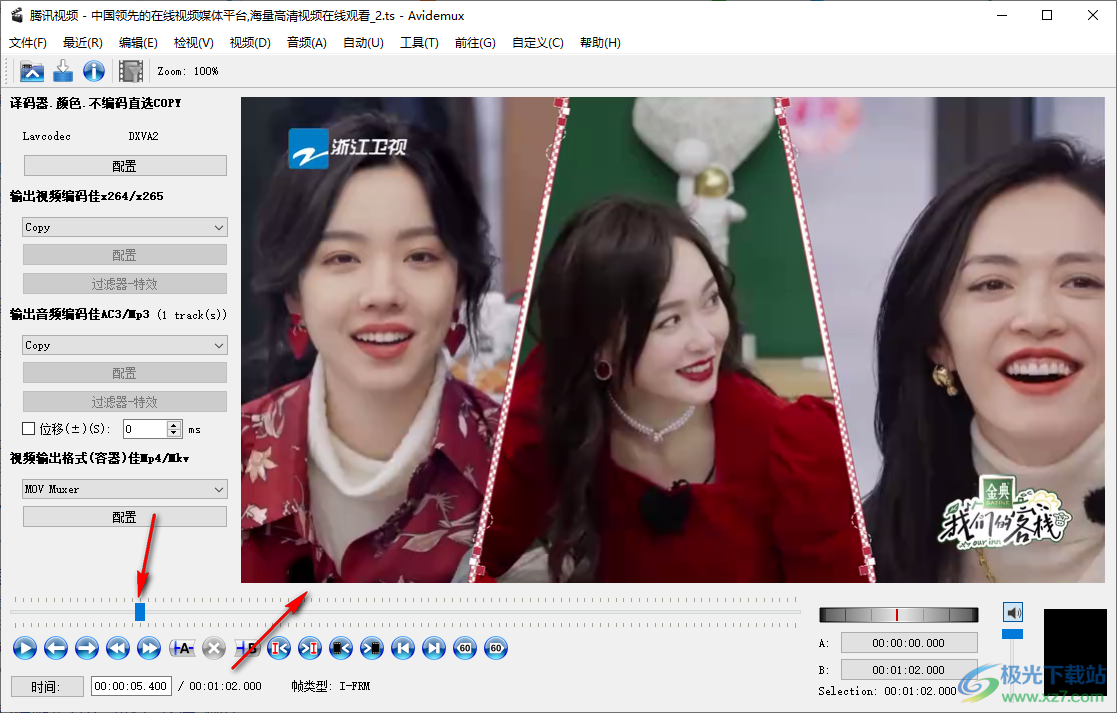Open the MOV Muxer format dropdown
The width and height of the screenshot is (1117, 713).
(x=125, y=489)
